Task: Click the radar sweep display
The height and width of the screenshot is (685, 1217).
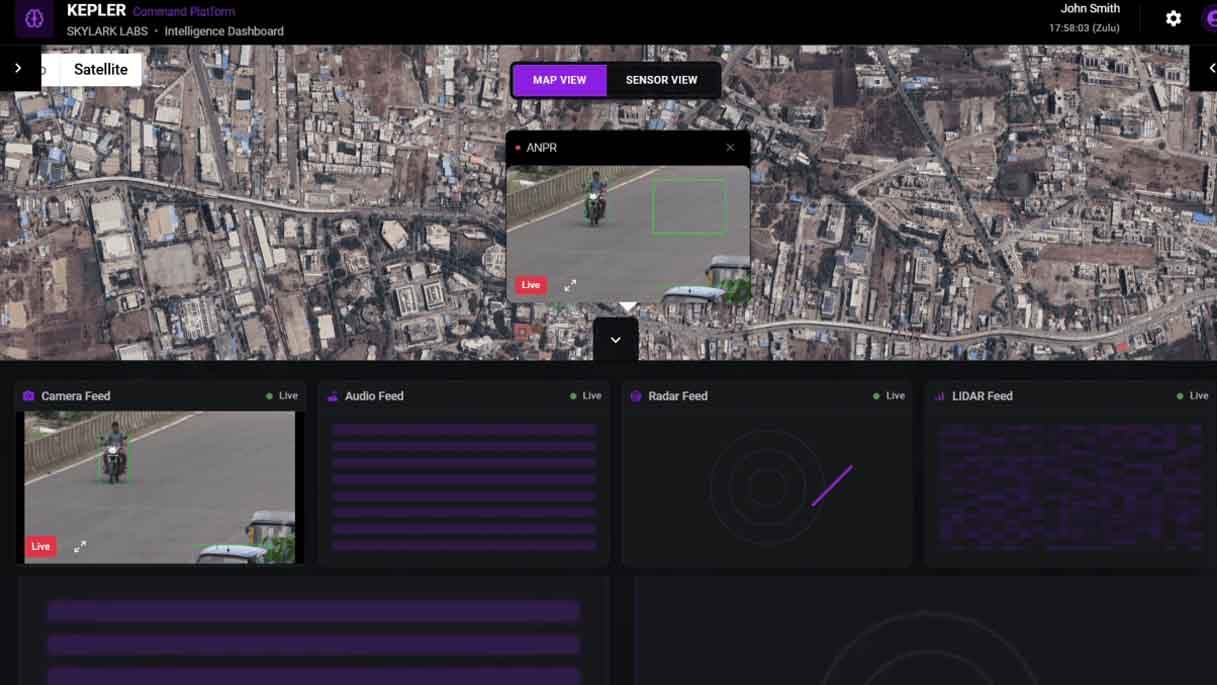Action: pyautogui.click(x=767, y=487)
